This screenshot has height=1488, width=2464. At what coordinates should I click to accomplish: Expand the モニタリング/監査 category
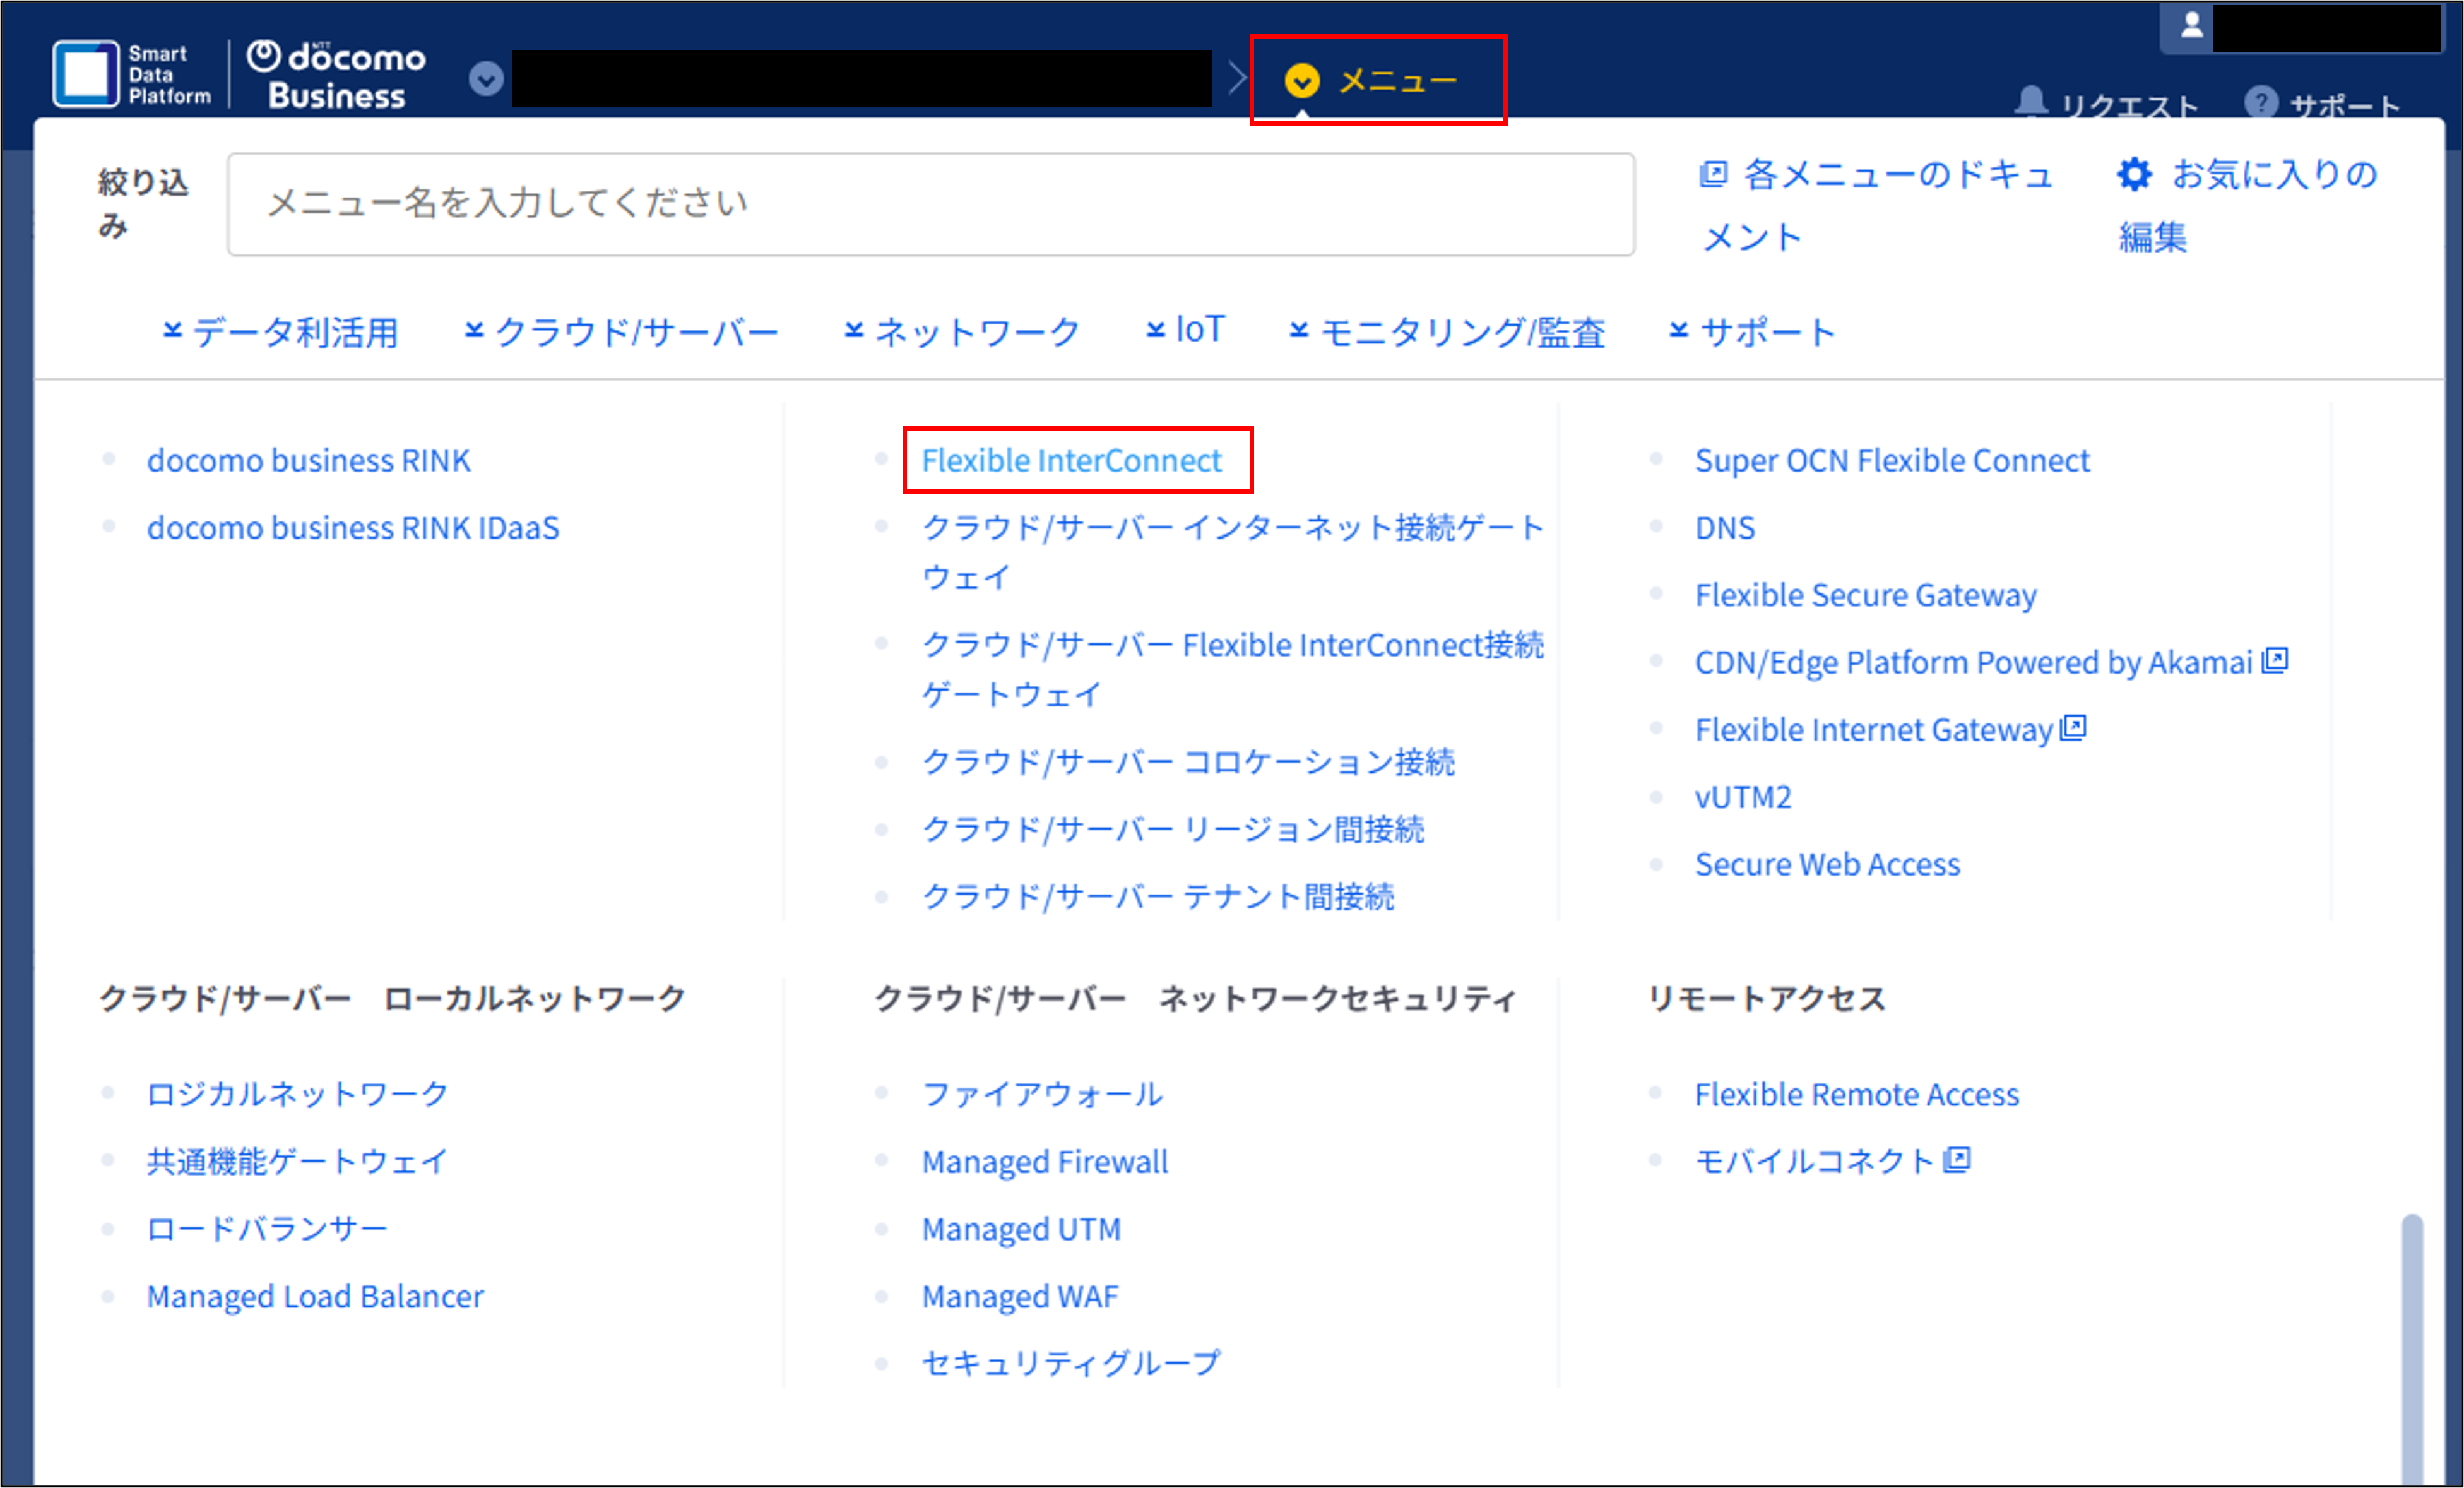[1447, 331]
